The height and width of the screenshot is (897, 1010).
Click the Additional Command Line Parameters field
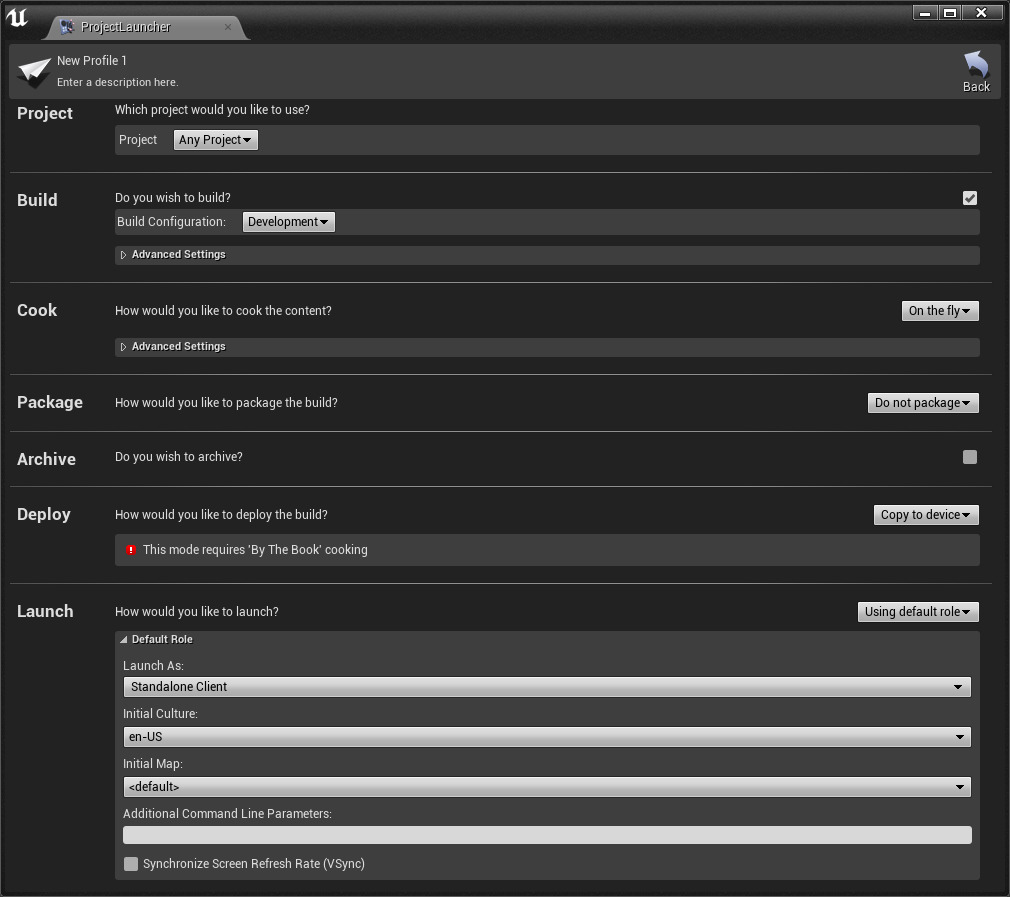(x=546, y=834)
